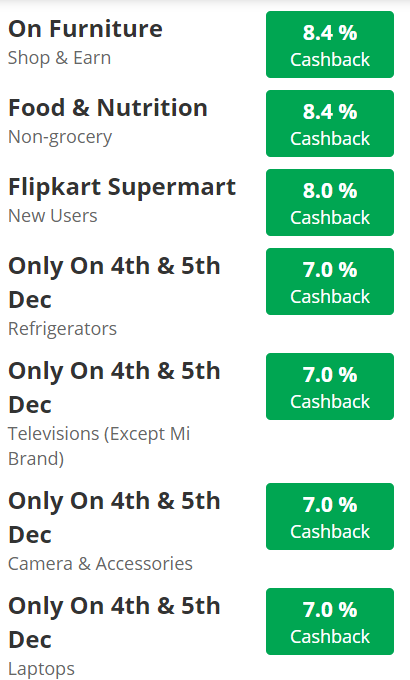
Task: Click the Shop & Earn subtitle
Action: pyautogui.click(x=59, y=58)
